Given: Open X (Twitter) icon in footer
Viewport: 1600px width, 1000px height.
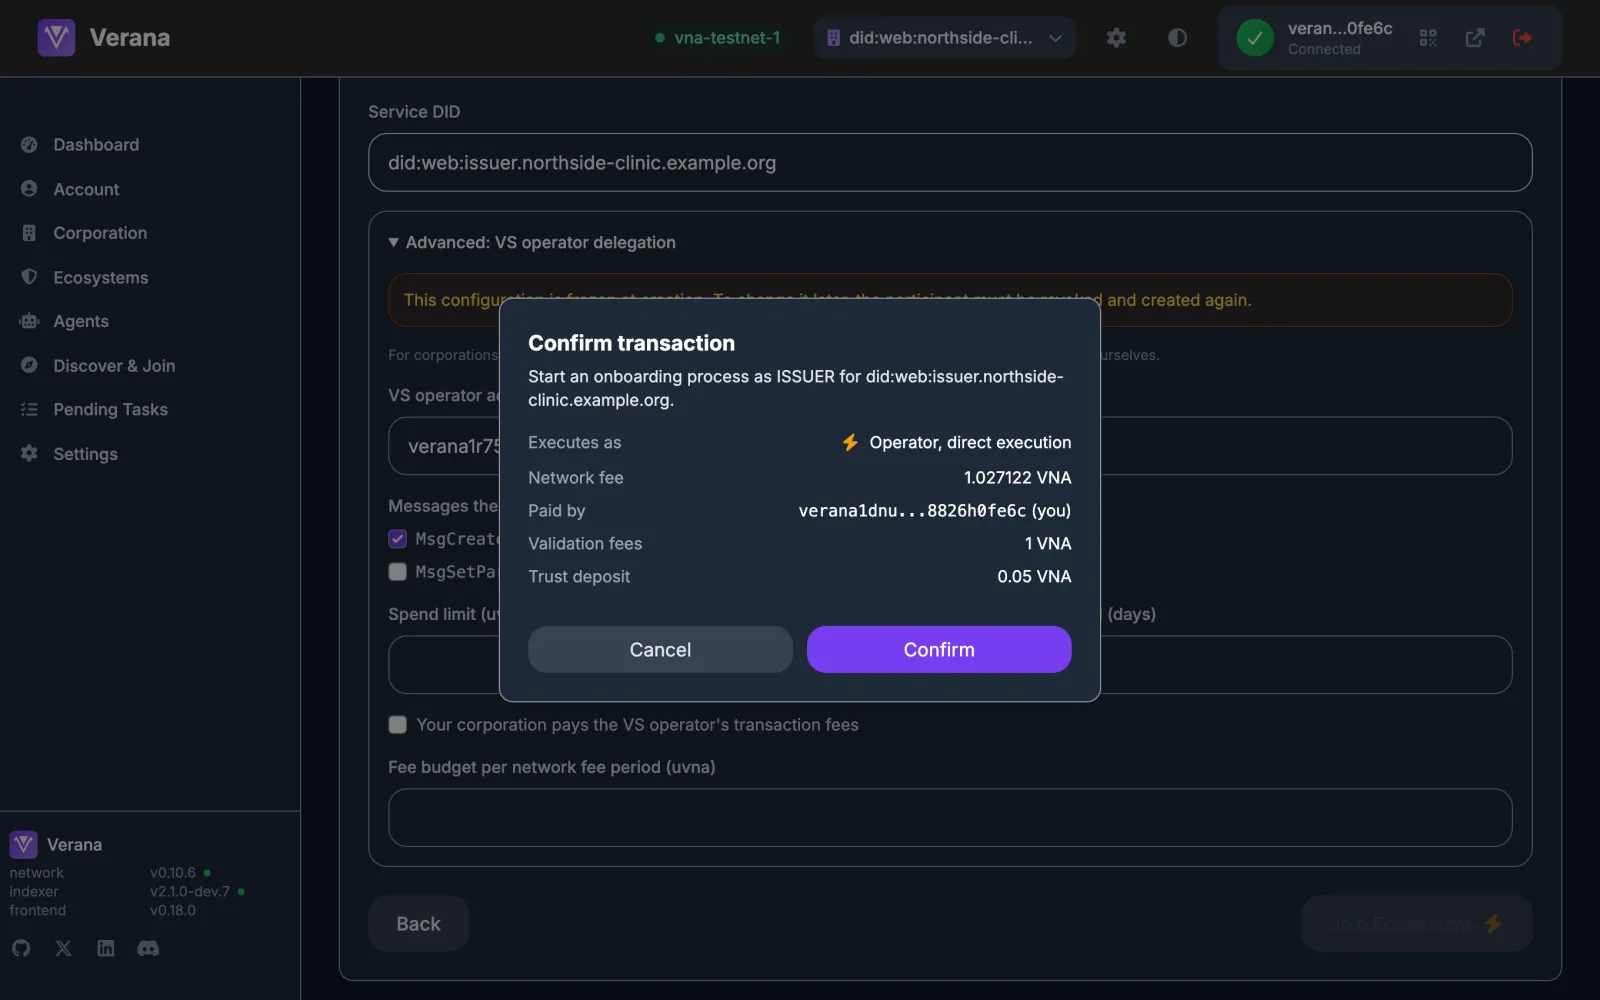Looking at the screenshot, I should [63, 948].
